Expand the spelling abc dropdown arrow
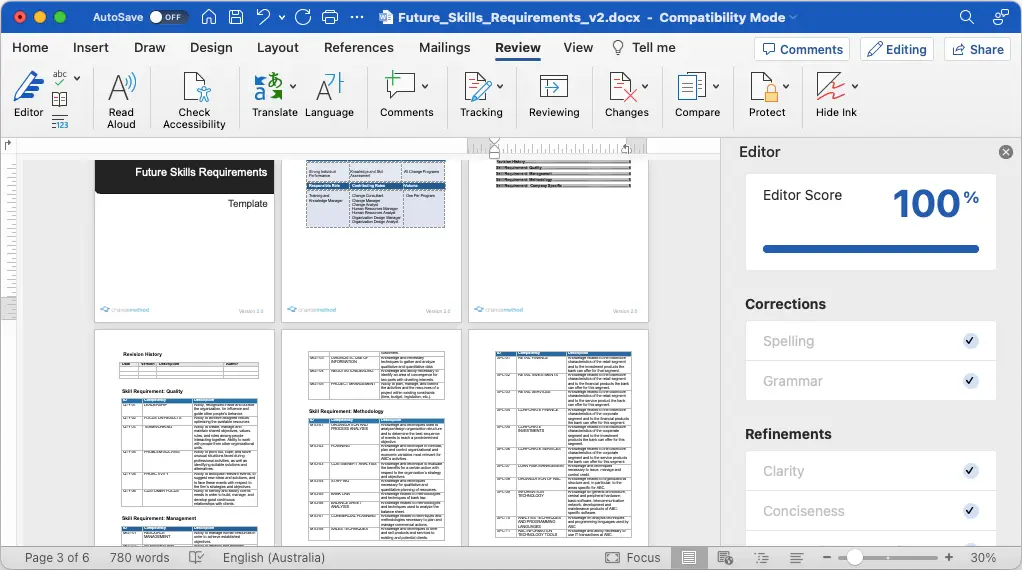This screenshot has height=570, width=1022. pyautogui.click(x=77, y=78)
